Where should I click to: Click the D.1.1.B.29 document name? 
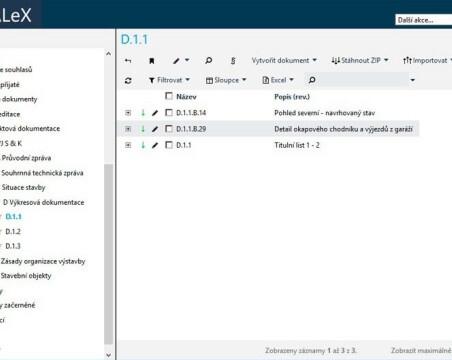point(191,129)
